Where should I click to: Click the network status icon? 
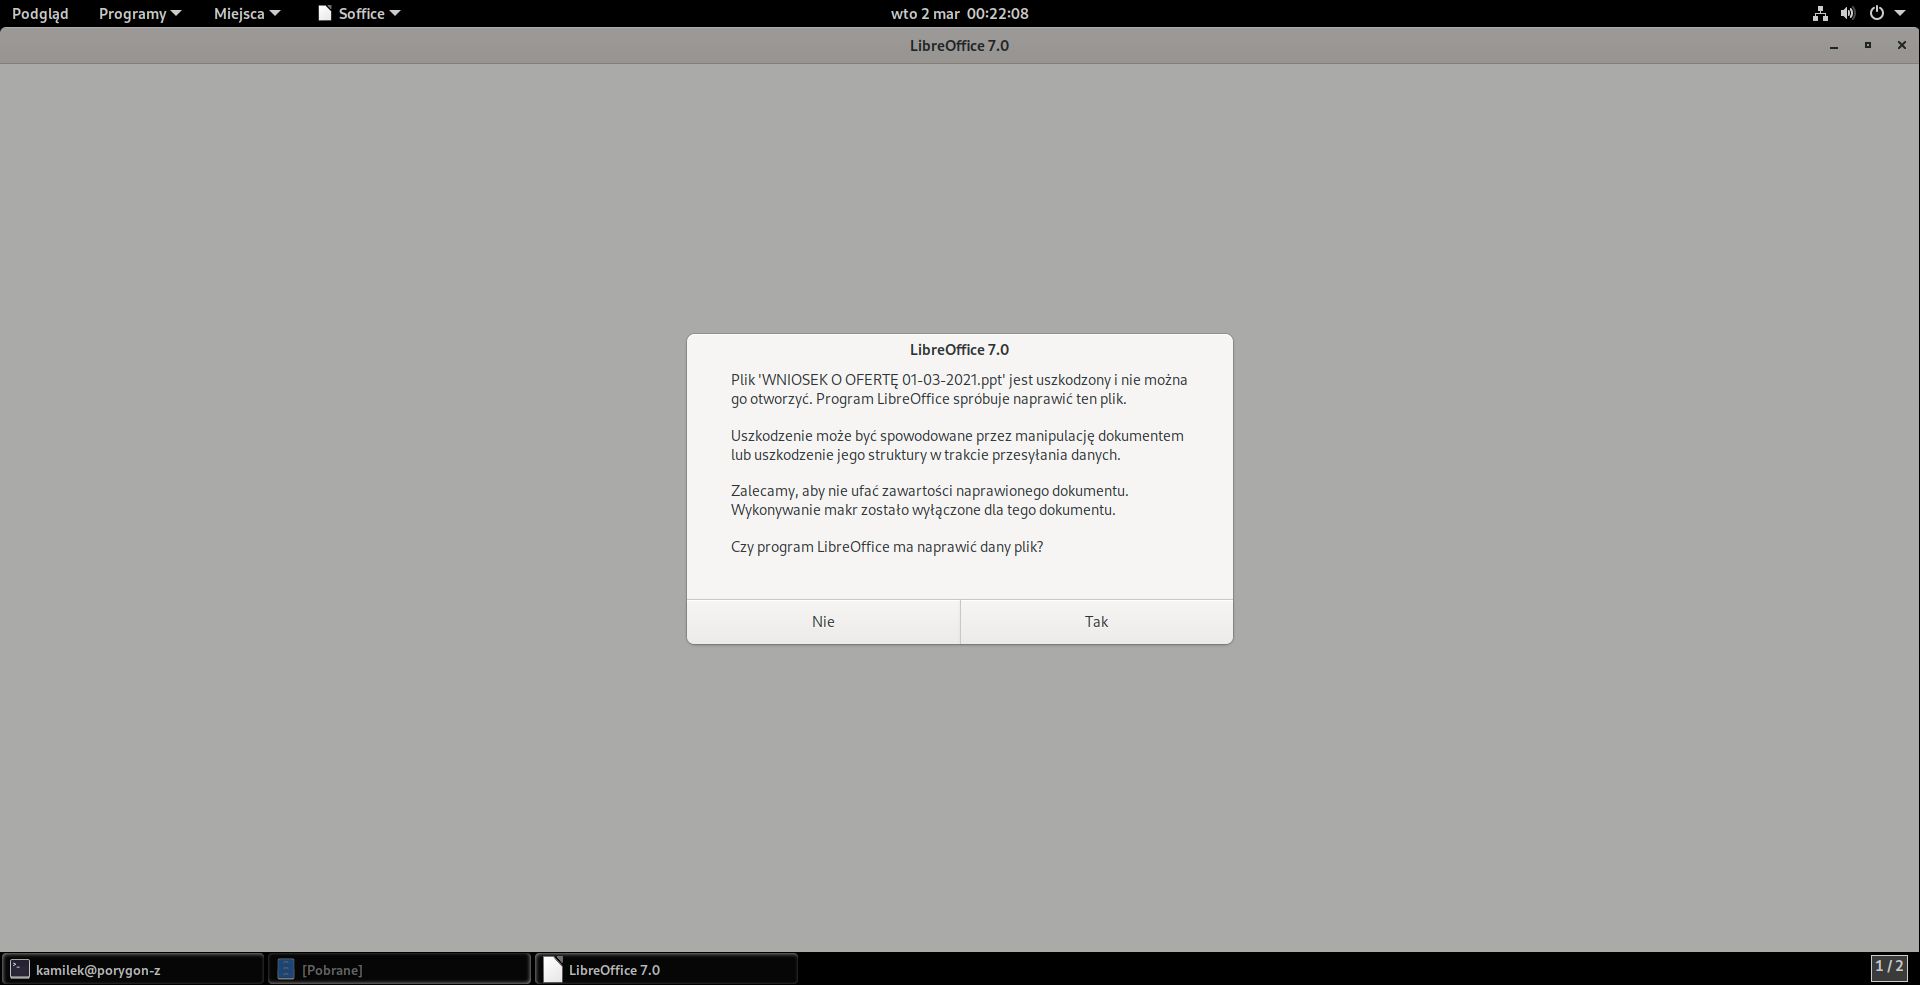coord(1820,14)
